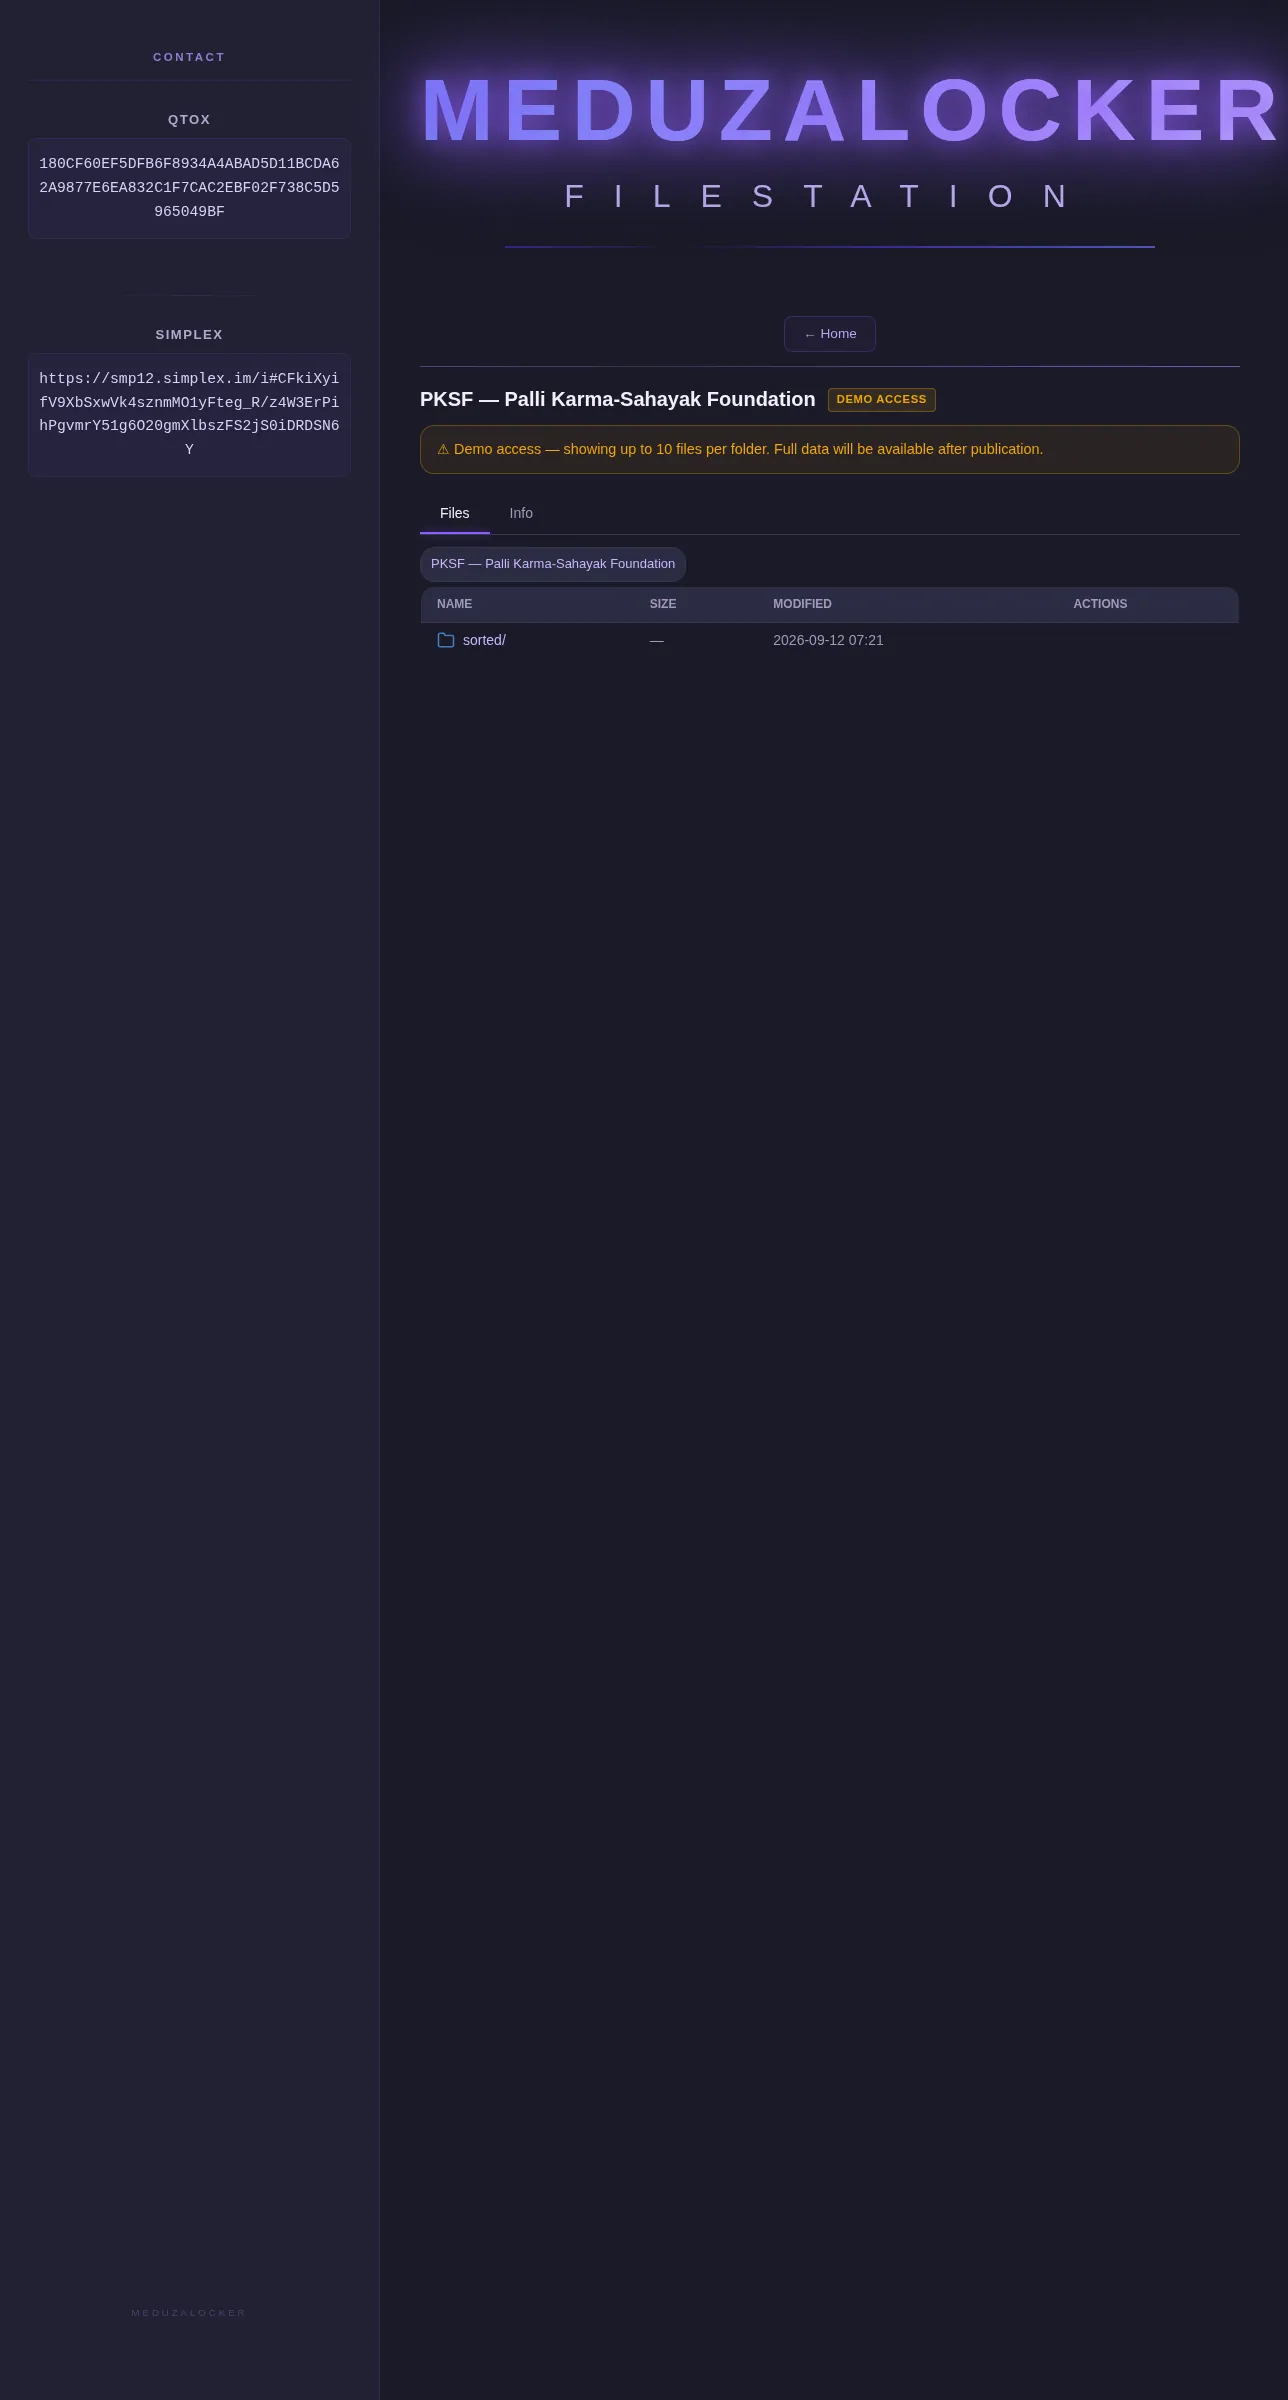The width and height of the screenshot is (1288, 2400).
Task: Click the warning triangle icon in demo banner
Action: [x=443, y=450]
